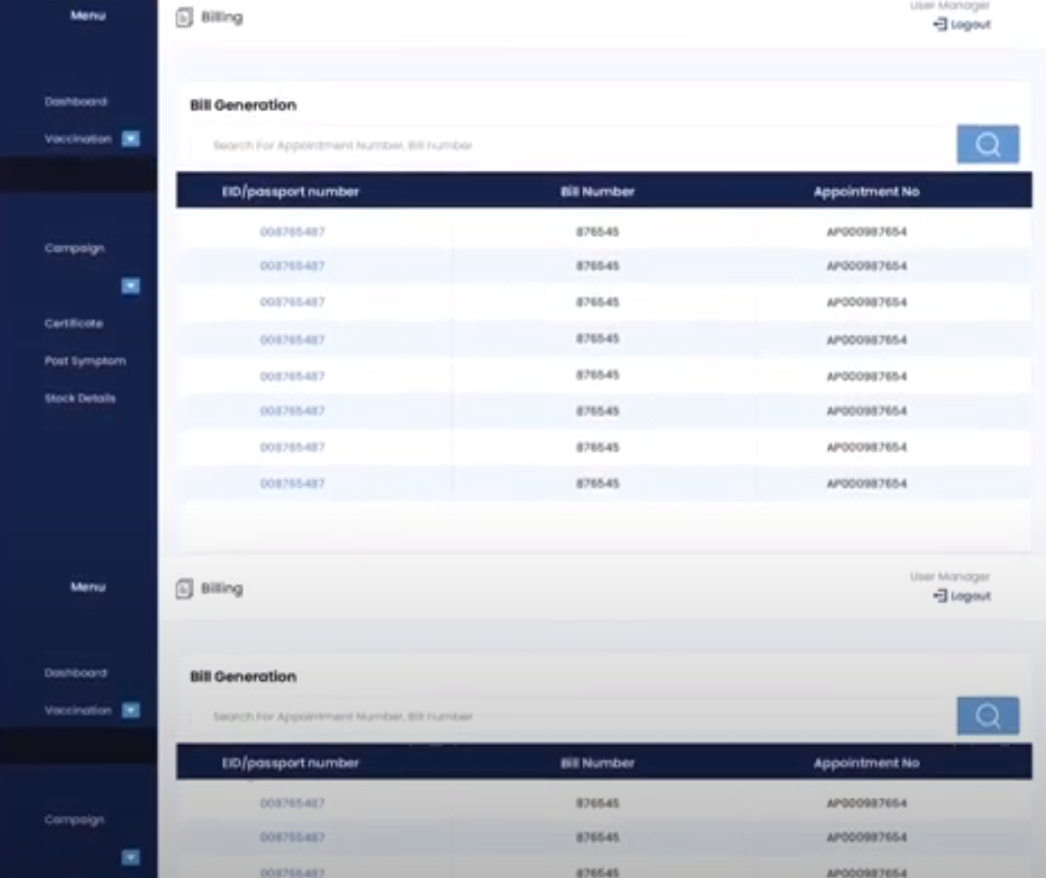Open last EID link 008765487 in the upper table

pos(292,483)
